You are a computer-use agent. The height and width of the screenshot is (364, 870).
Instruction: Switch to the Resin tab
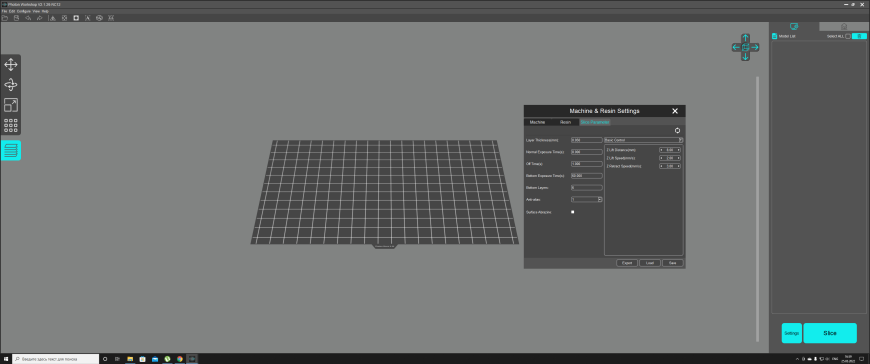pyautogui.click(x=565, y=122)
